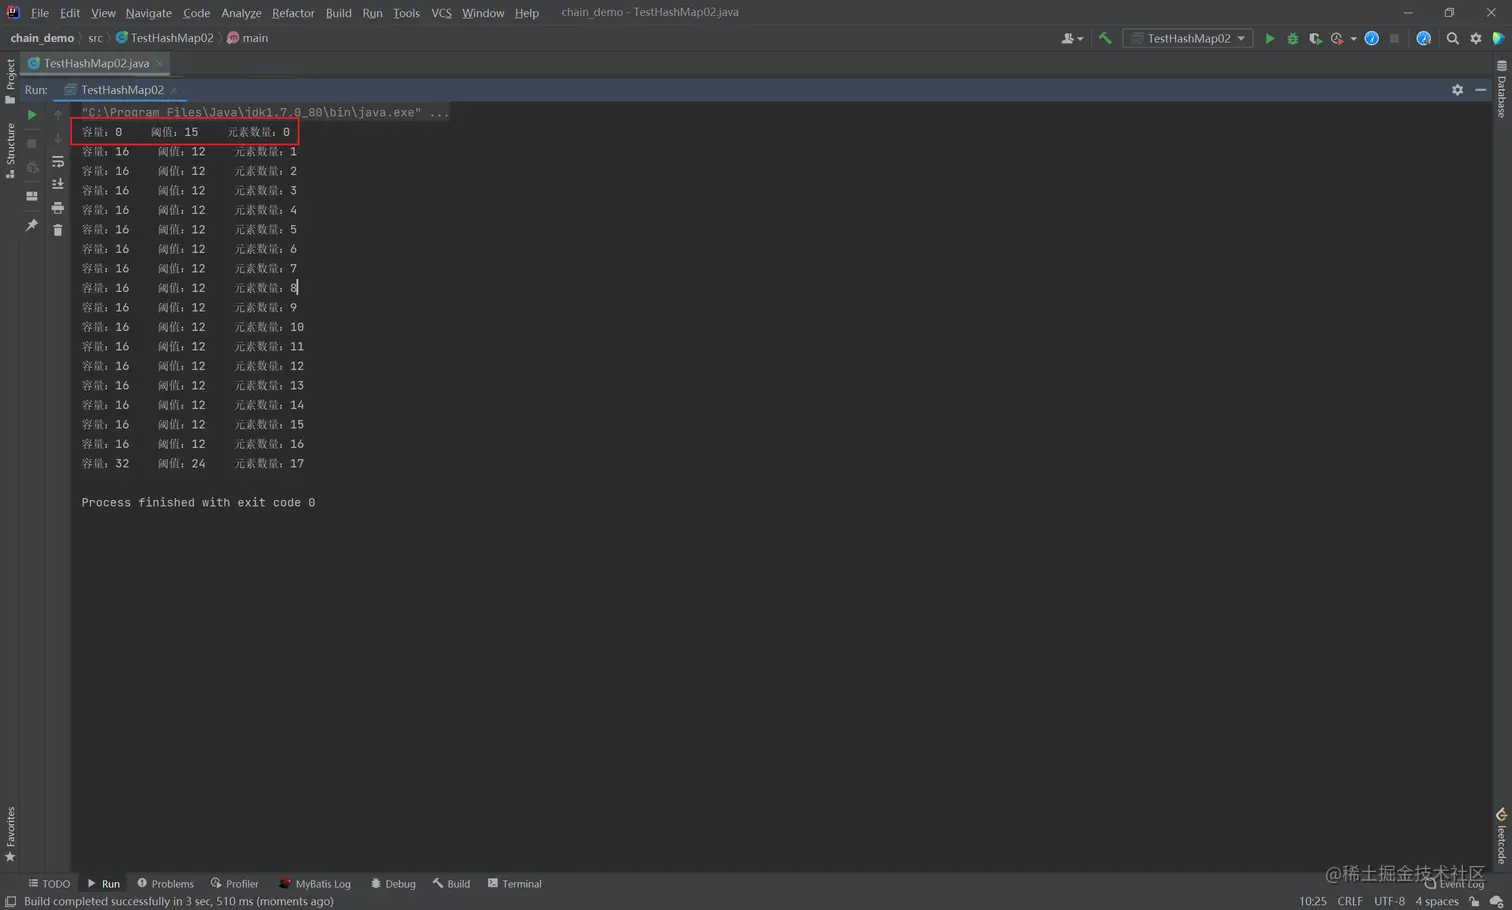
Task: Click the 10:25 line:column indicator
Action: pyautogui.click(x=1312, y=901)
